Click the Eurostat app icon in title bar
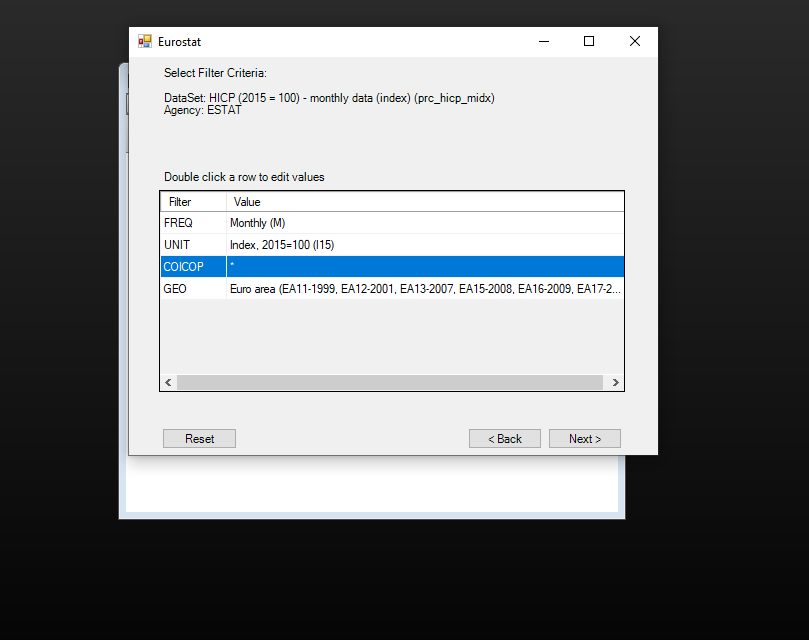Image resolution: width=809 pixels, height=640 pixels. click(x=145, y=42)
